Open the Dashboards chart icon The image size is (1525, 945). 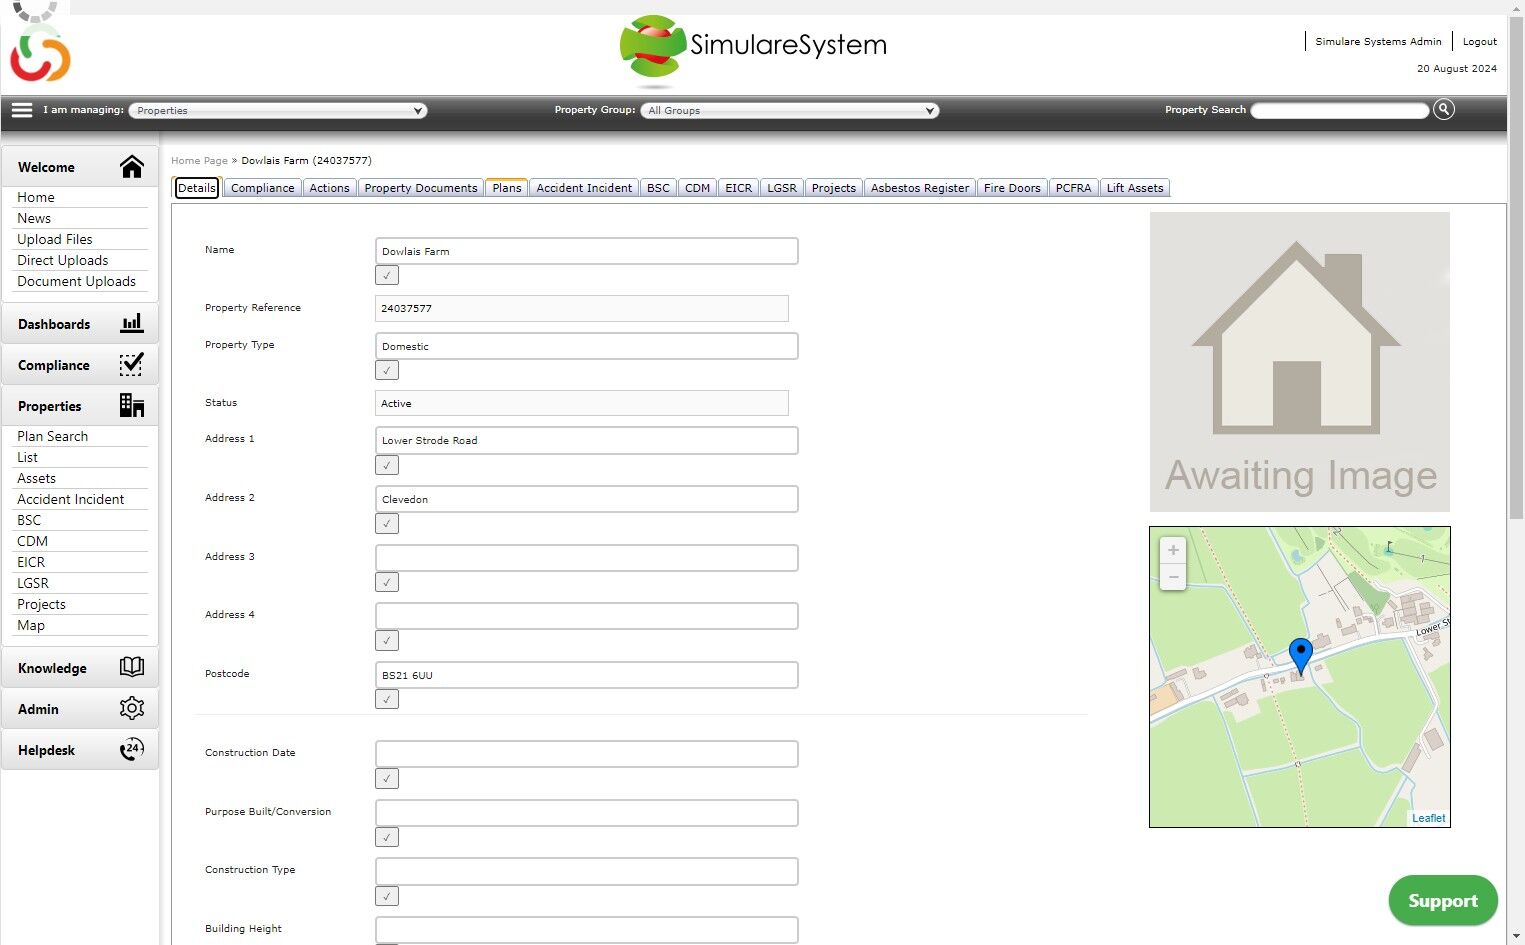click(x=132, y=323)
